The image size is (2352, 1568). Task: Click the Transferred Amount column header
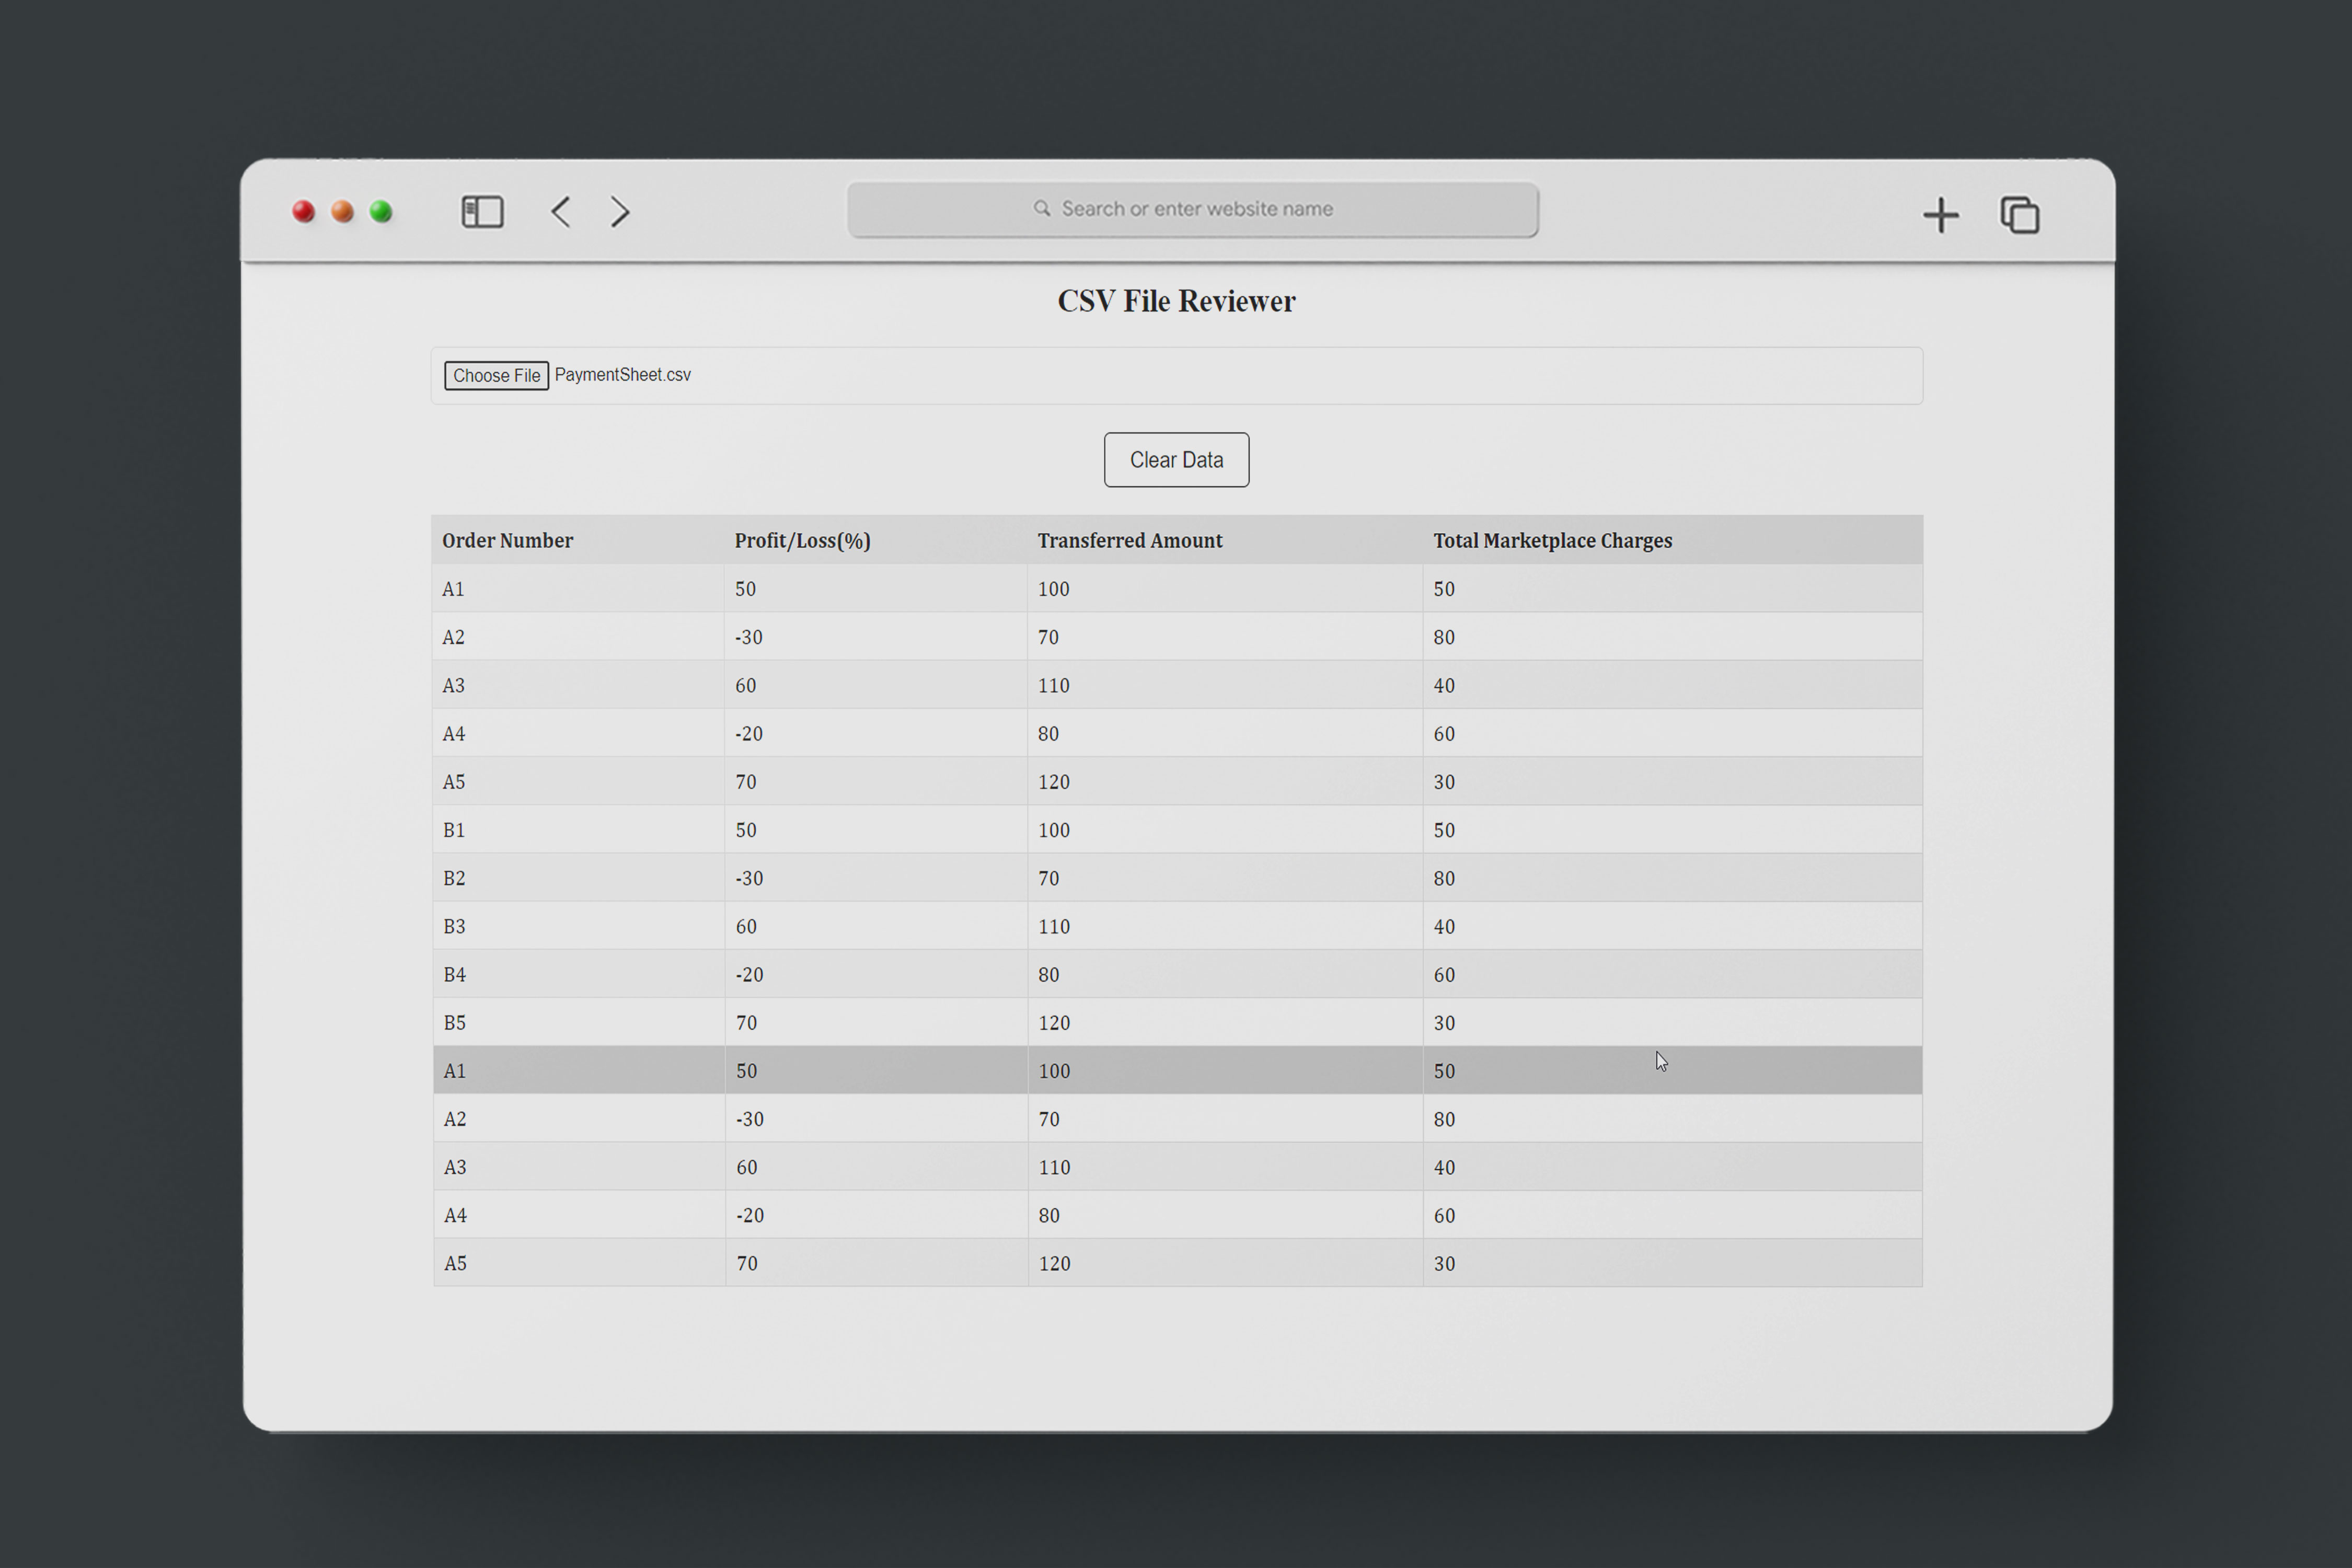click(x=1129, y=541)
